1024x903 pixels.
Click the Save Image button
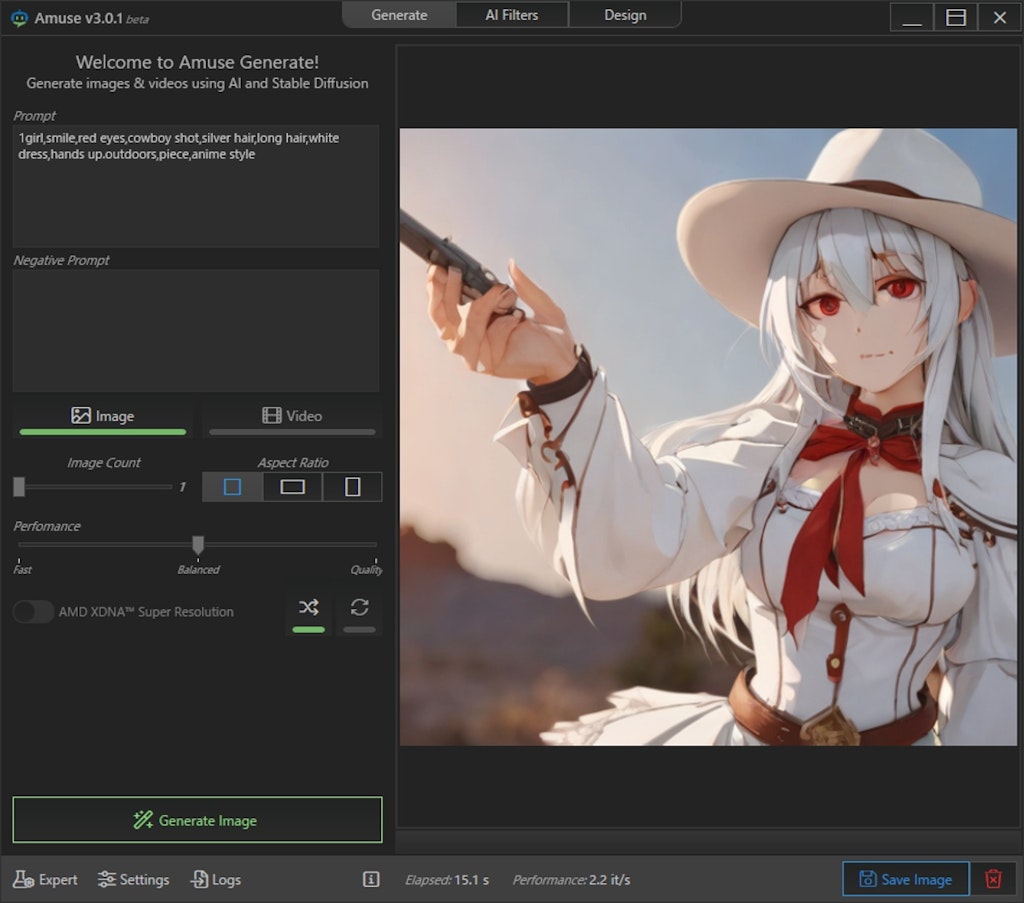point(905,879)
